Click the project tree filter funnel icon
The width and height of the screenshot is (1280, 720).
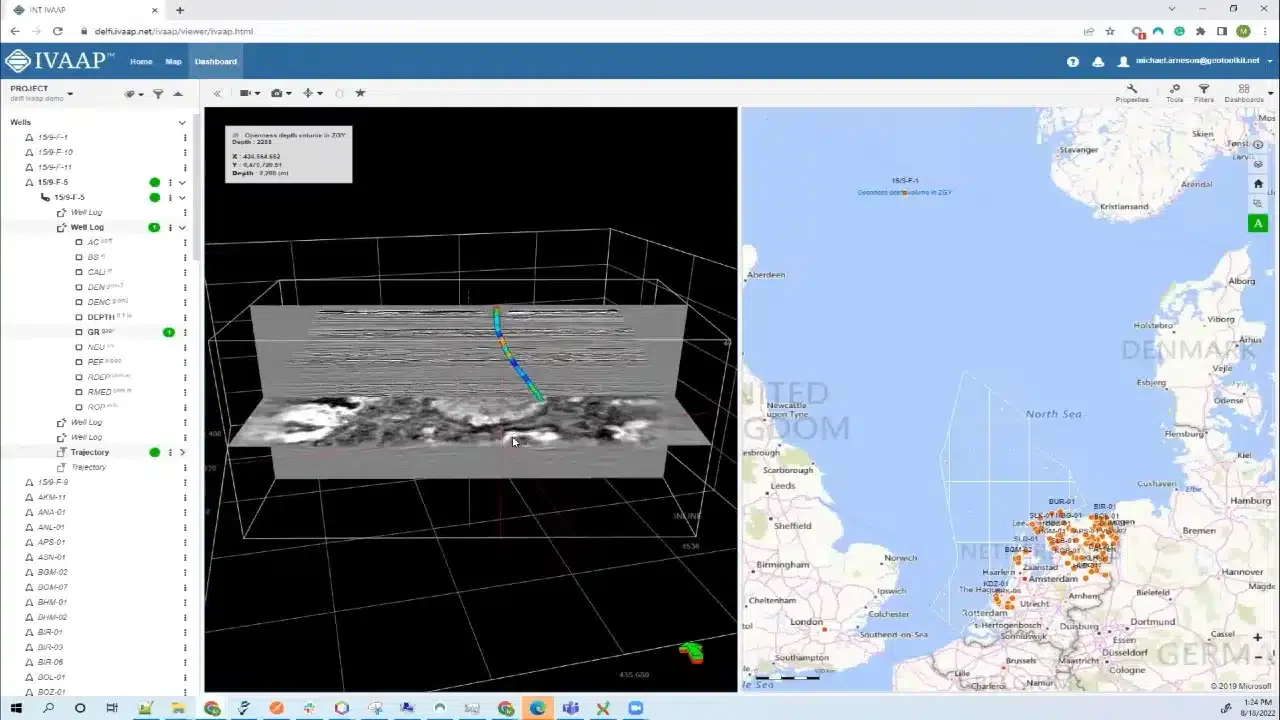click(158, 94)
